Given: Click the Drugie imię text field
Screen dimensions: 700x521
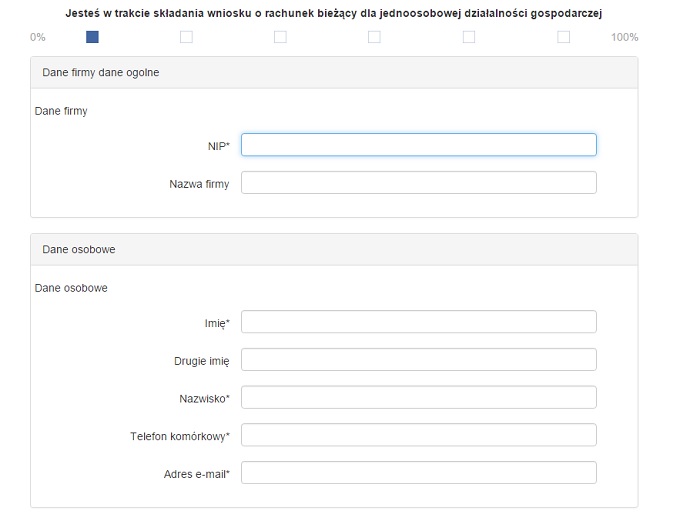Looking at the screenshot, I should point(419,359).
